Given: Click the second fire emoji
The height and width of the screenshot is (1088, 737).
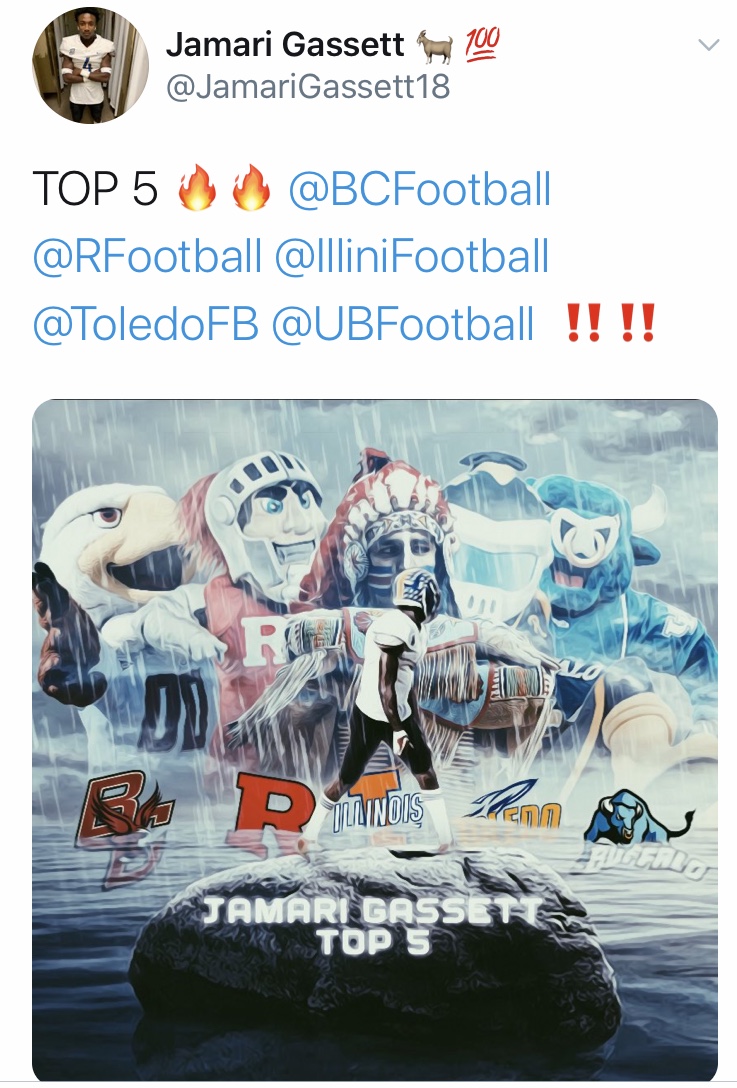Looking at the screenshot, I should tap(251, 188).
